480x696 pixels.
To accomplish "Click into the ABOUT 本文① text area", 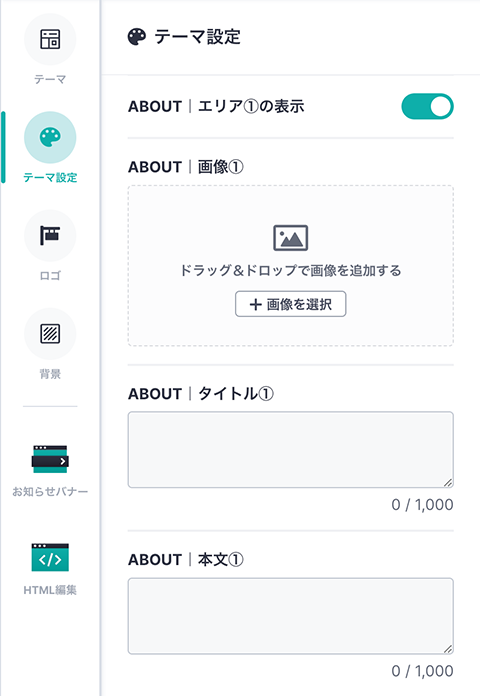I will pyautogui.click(x=290, y=616).
